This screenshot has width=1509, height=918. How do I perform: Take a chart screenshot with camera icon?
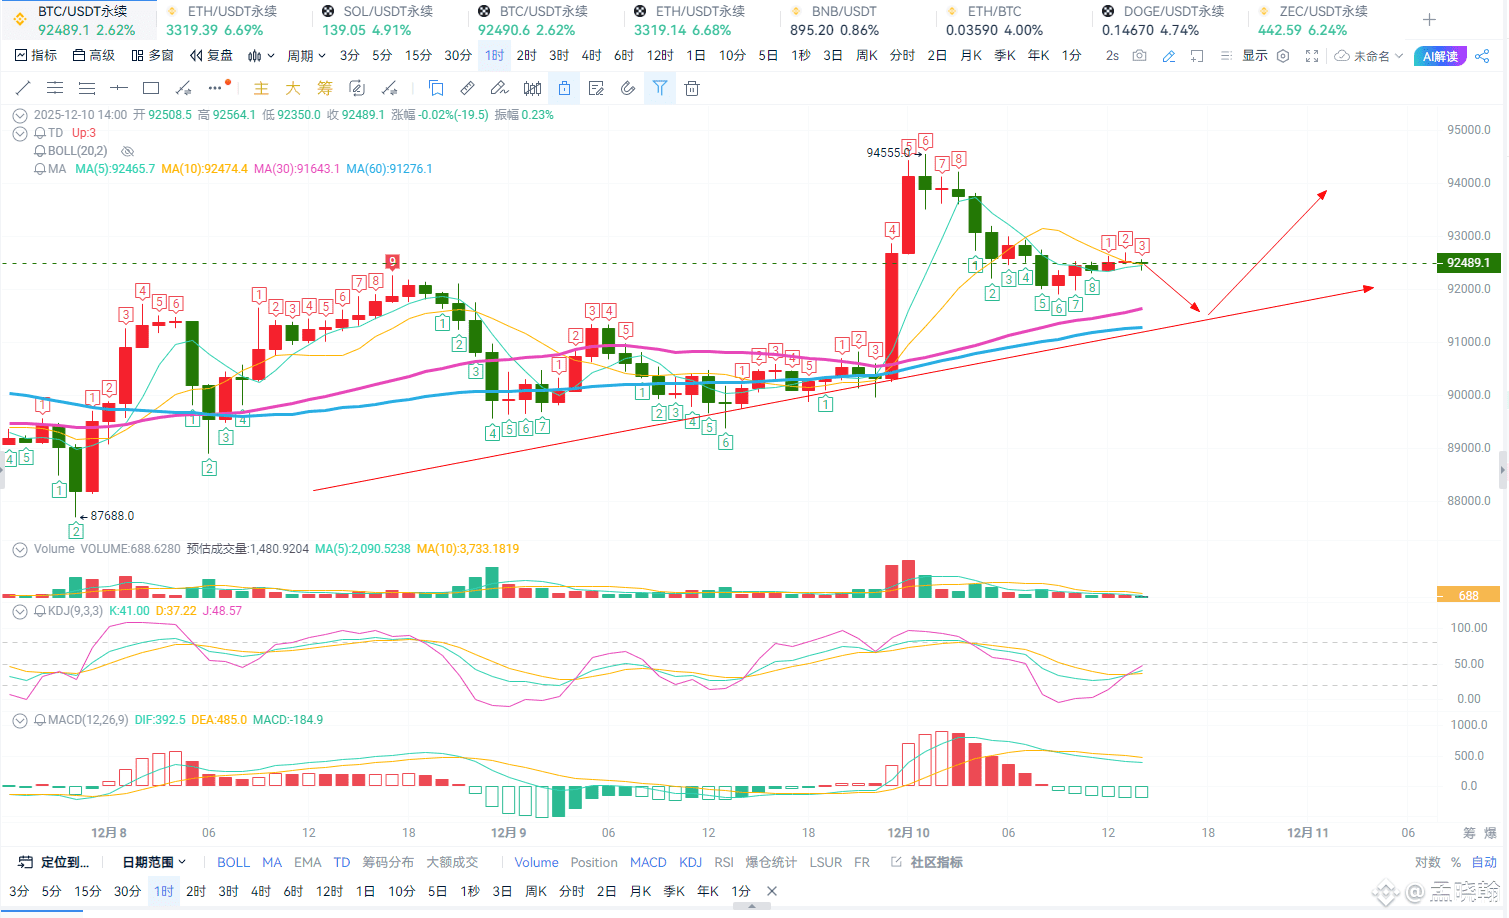(x=1140, y=56)
